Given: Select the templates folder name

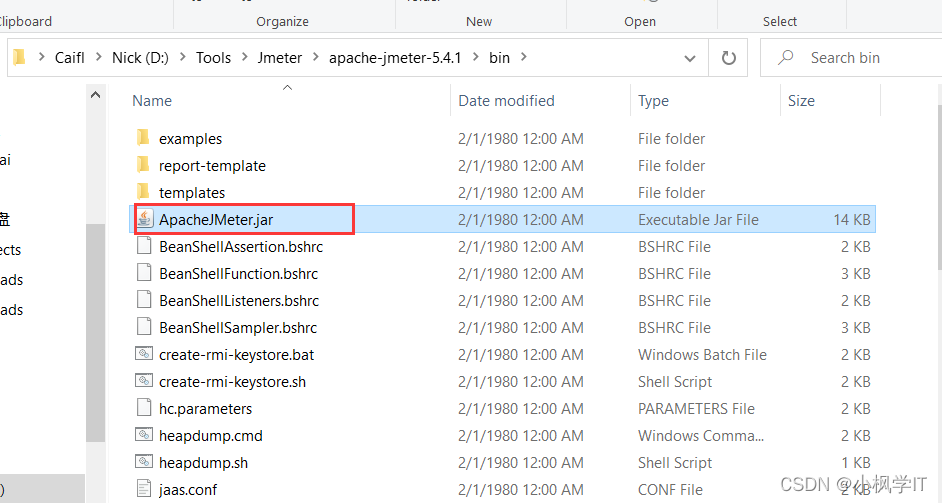Looking at the screenshot, I should 192,193.
